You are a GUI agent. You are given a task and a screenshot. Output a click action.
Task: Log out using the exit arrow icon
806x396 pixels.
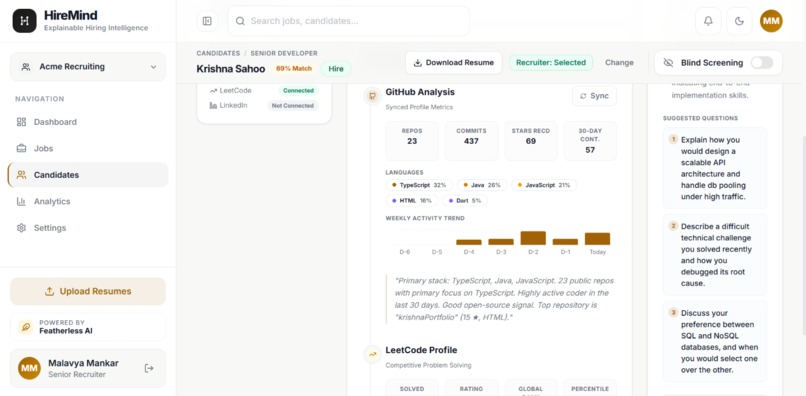click(x=149, y=368)
